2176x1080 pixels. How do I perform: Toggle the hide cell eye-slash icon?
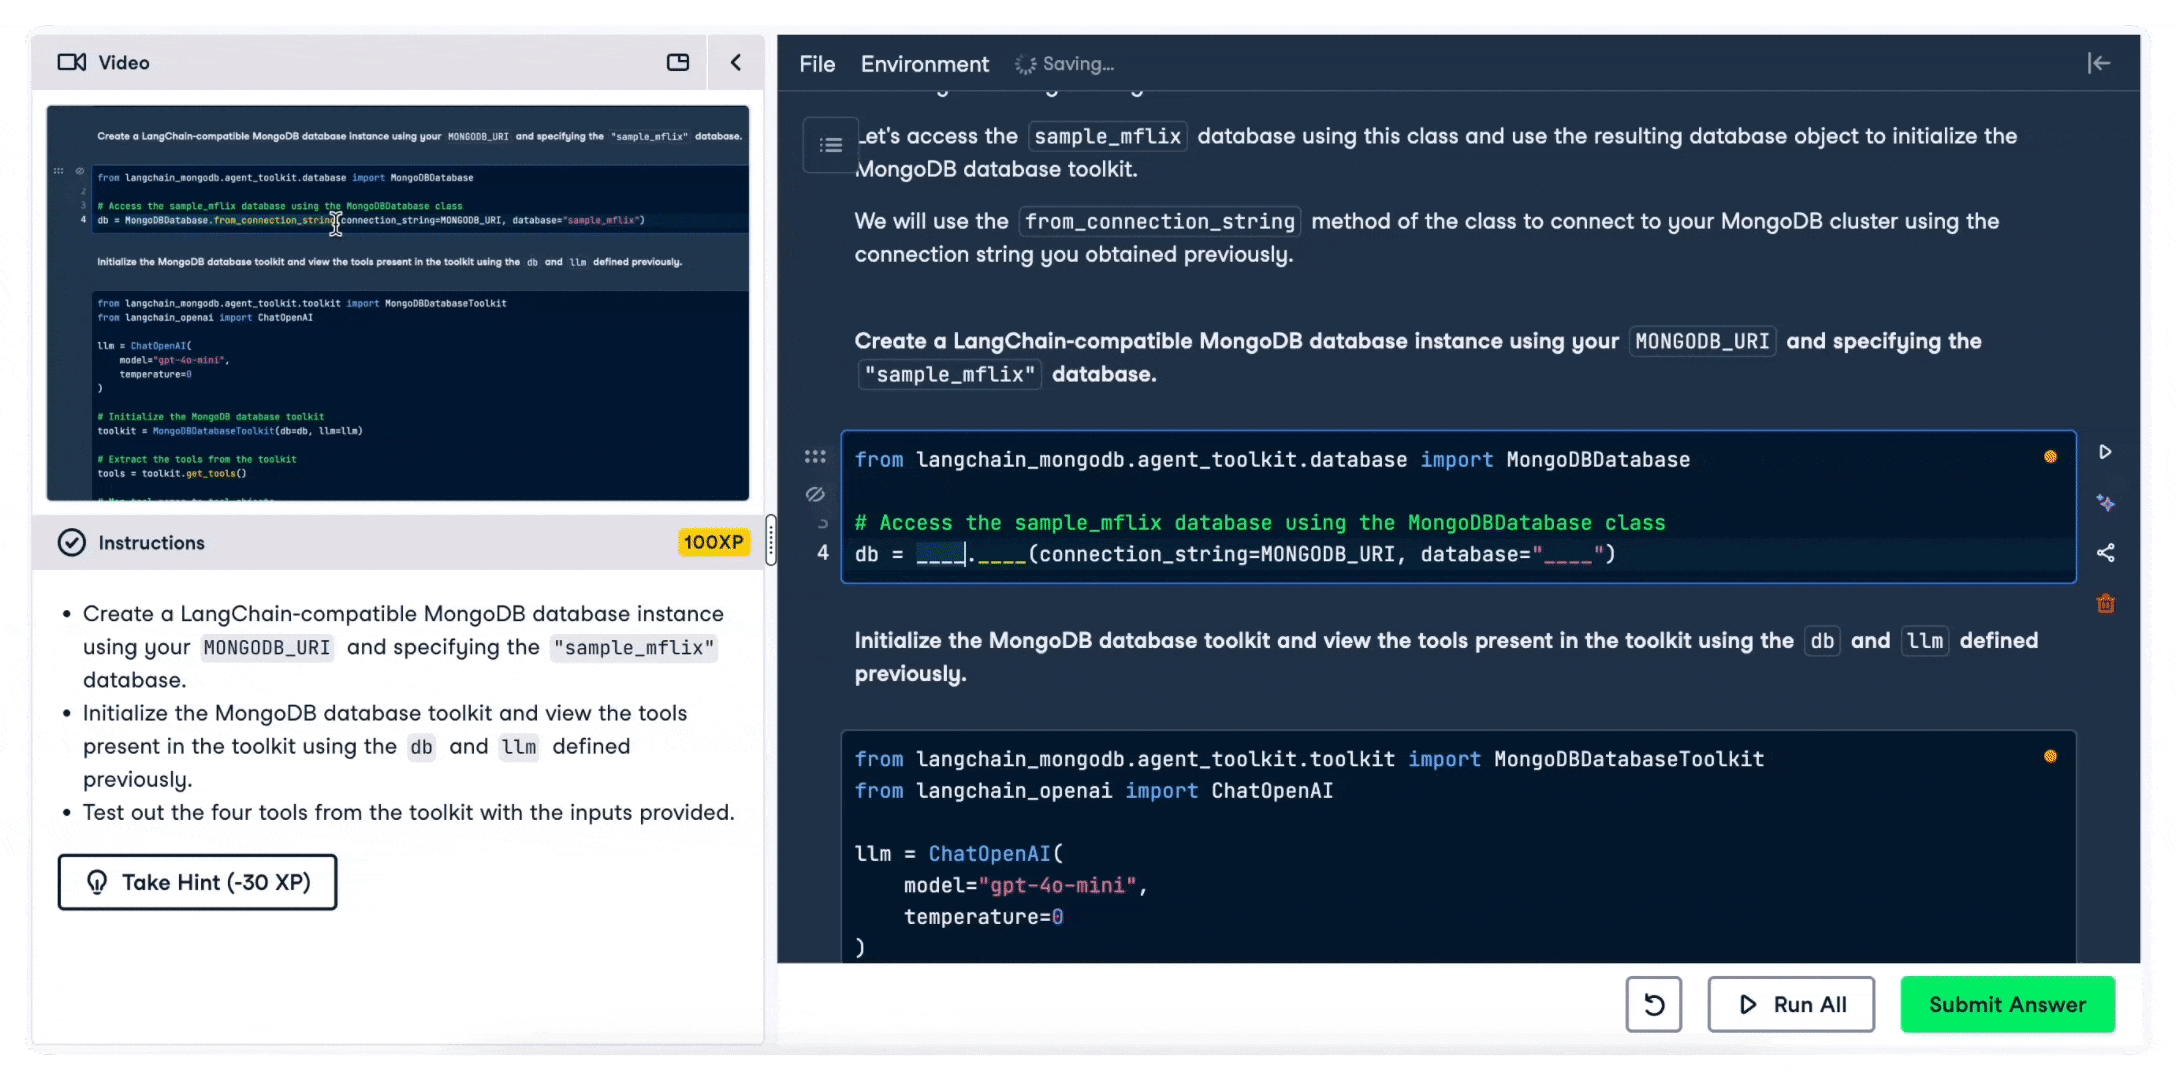815,494
